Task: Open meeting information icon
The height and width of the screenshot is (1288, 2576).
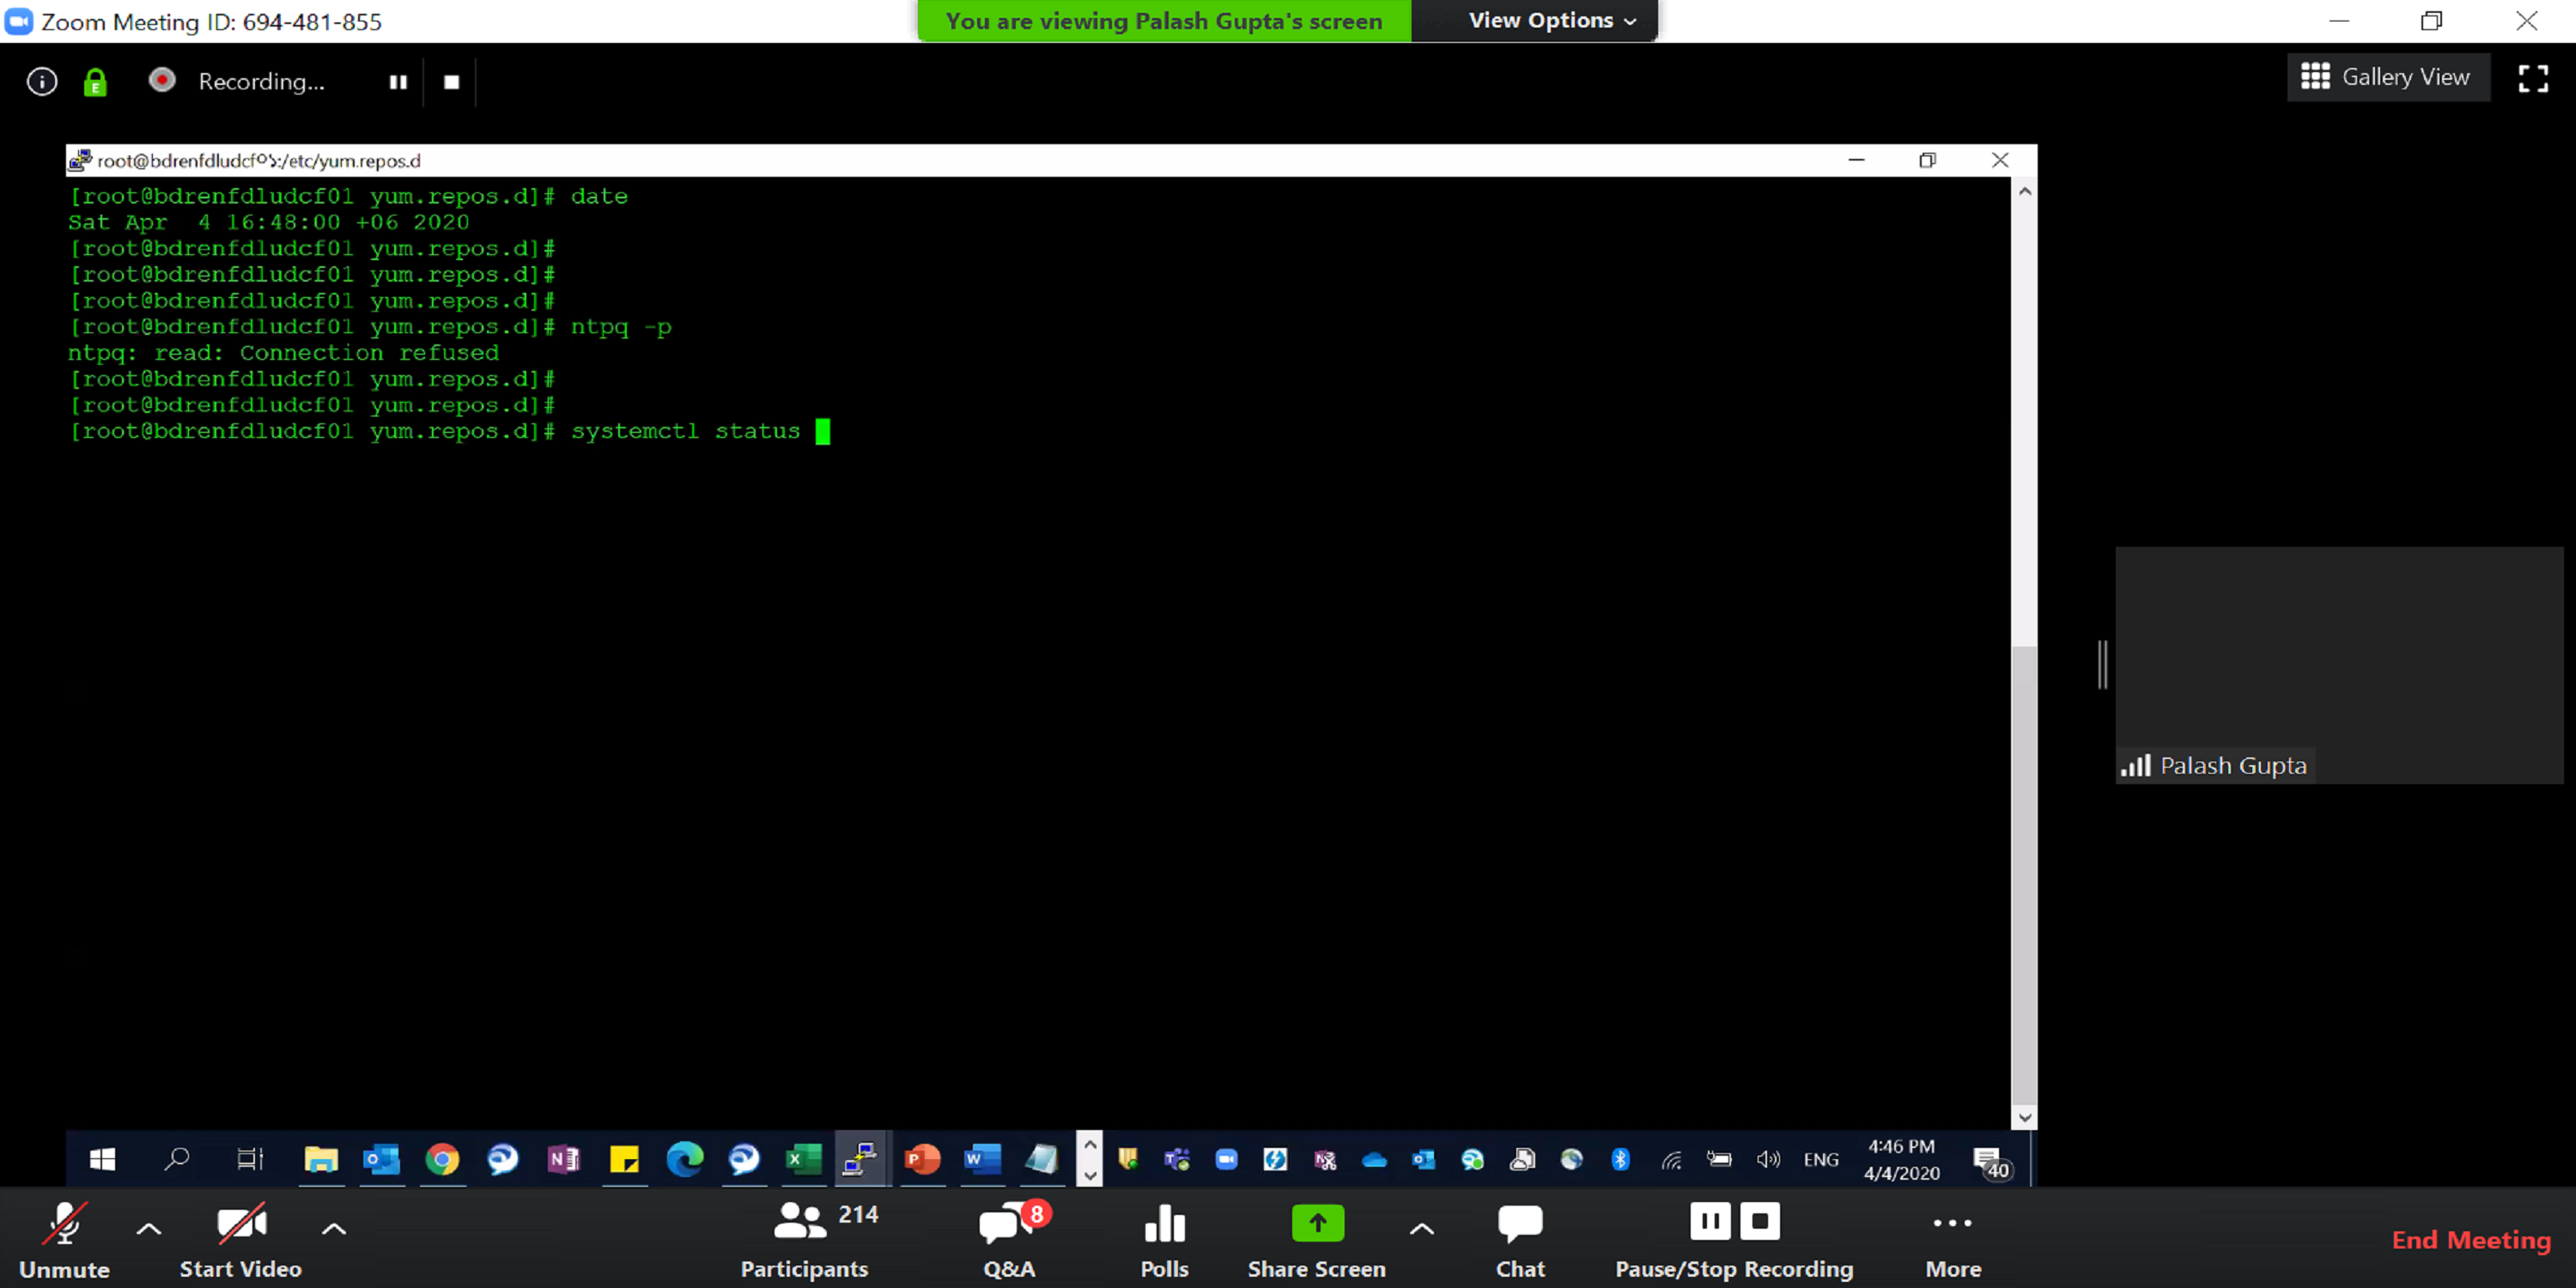Action: point(41,81)
